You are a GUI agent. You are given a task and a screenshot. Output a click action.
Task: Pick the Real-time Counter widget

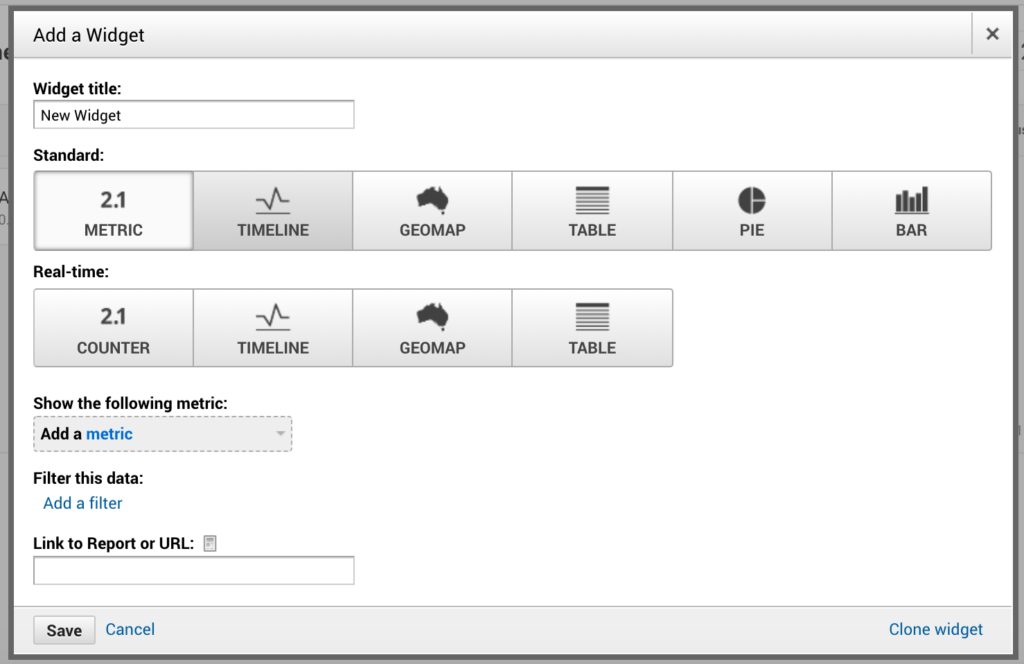coord(114,328)
